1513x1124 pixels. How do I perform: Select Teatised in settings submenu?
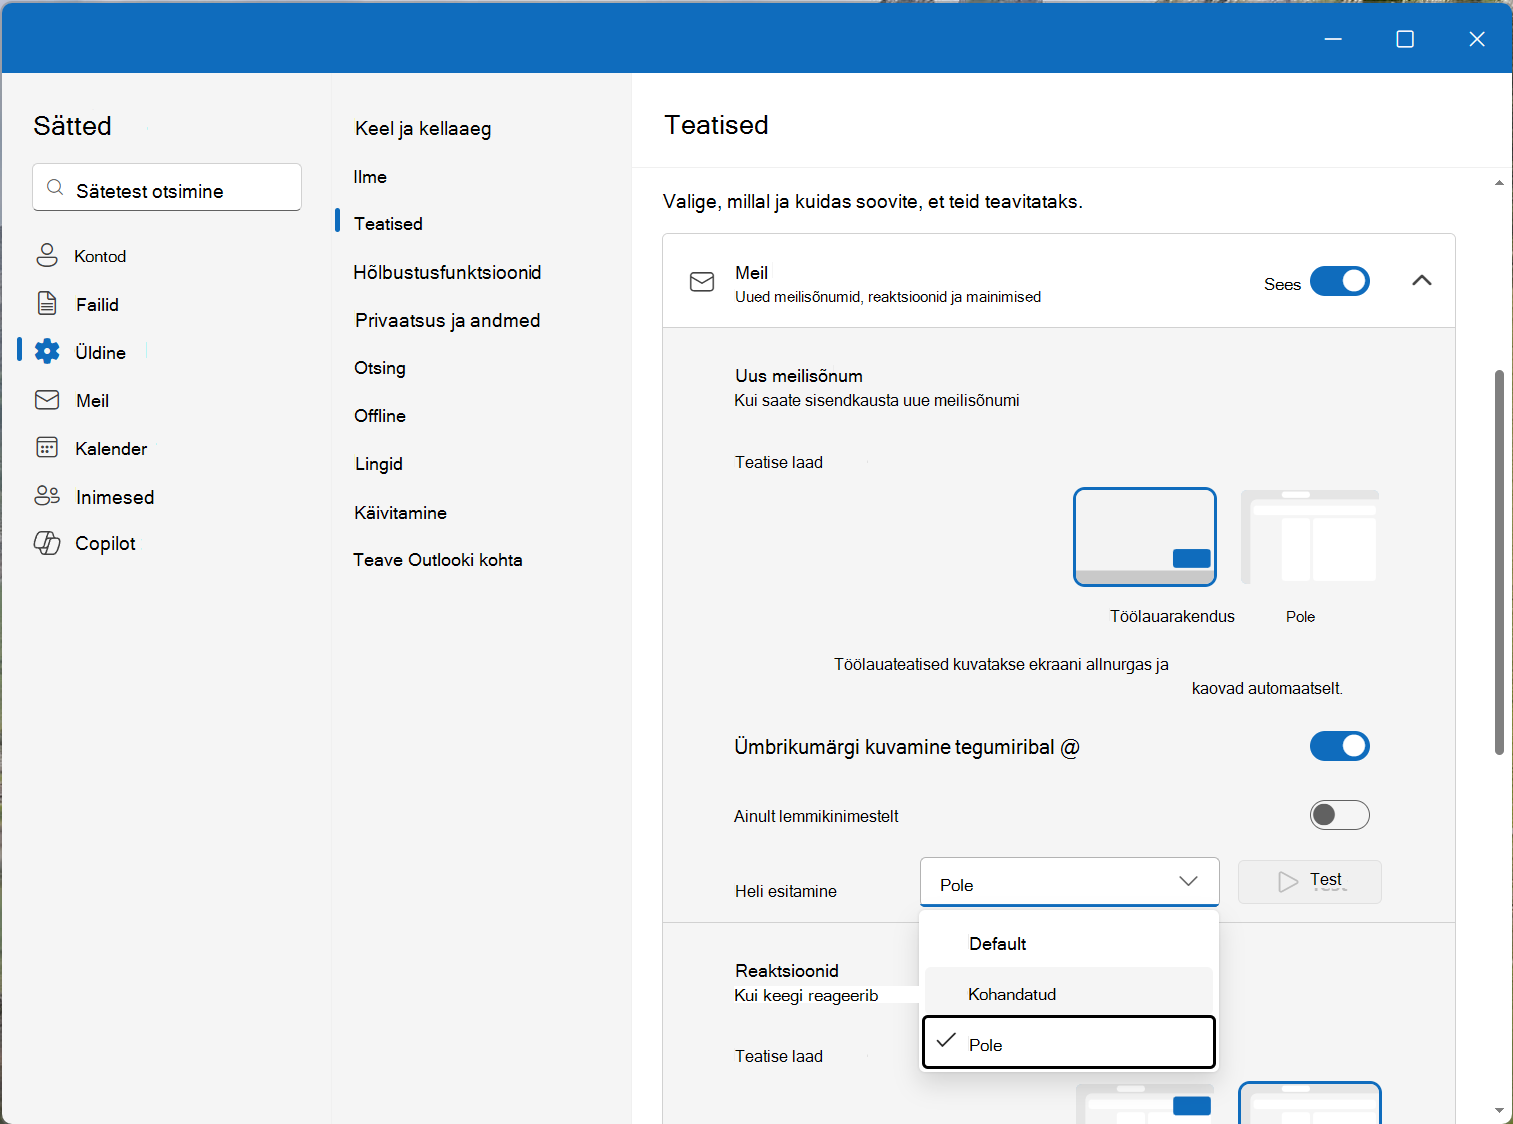(388, 224)
